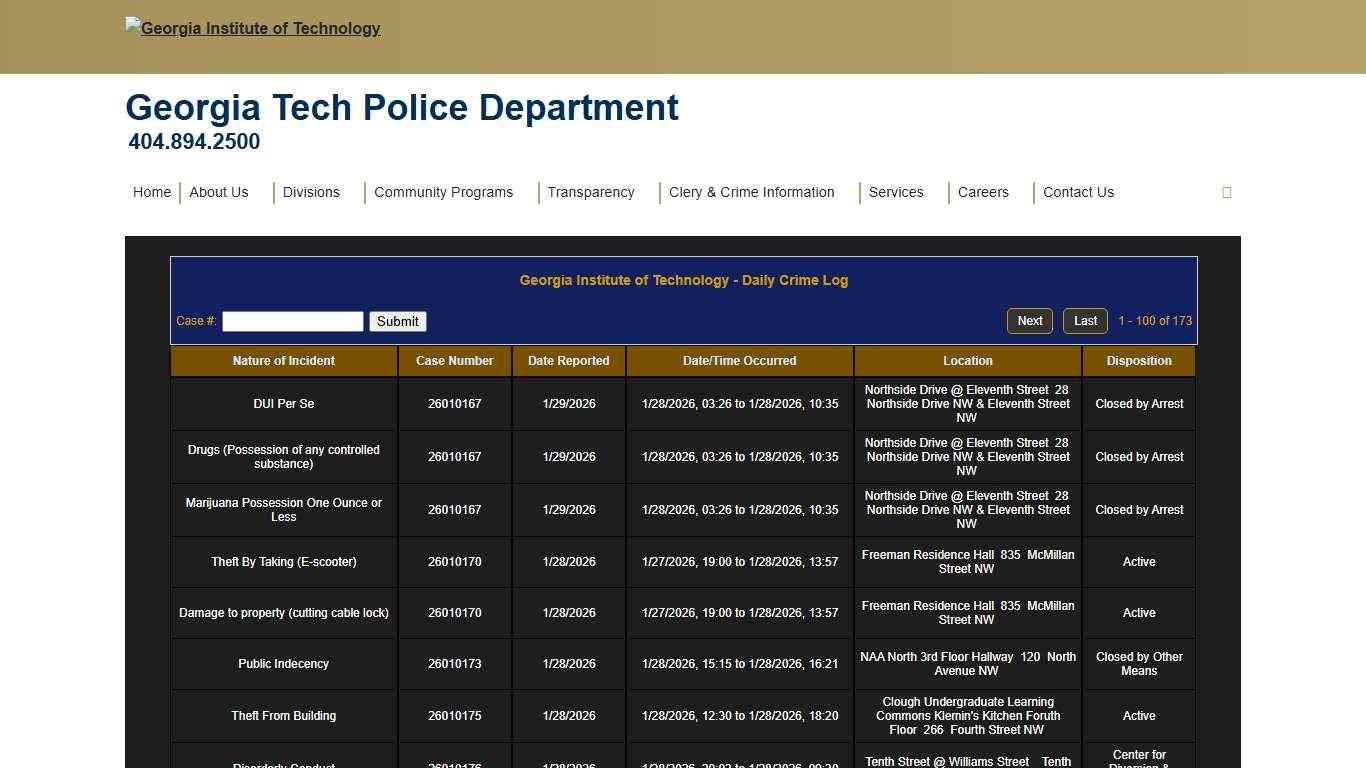Click the Georgia Tech Police Department heading
This screenshot has height=768, width=1366.
(401, 107)
